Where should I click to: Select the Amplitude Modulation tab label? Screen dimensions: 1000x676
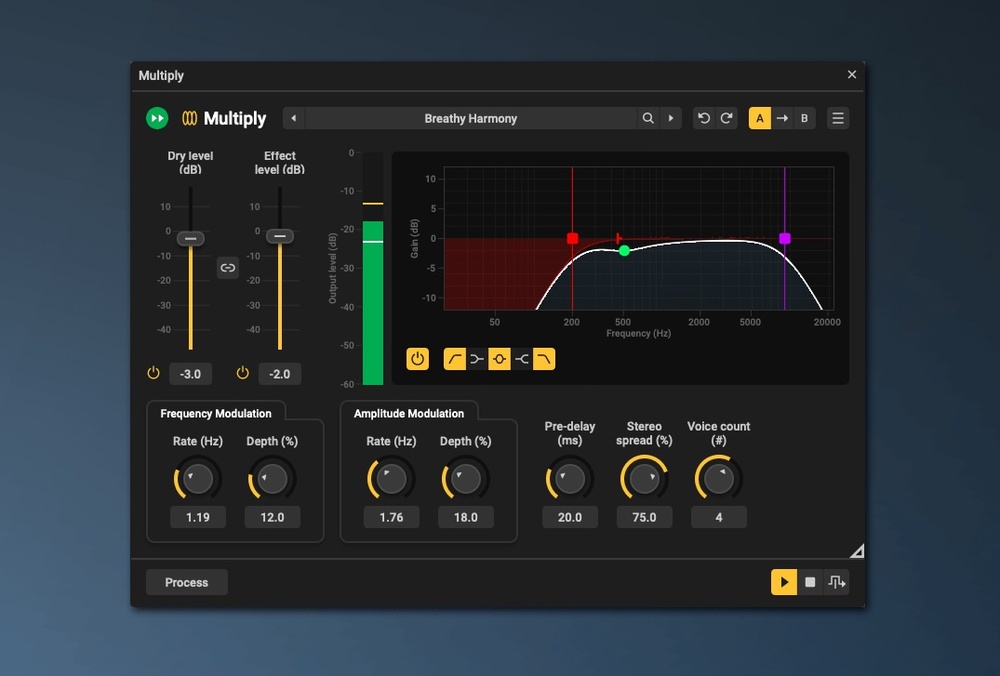tap(409, 413)
